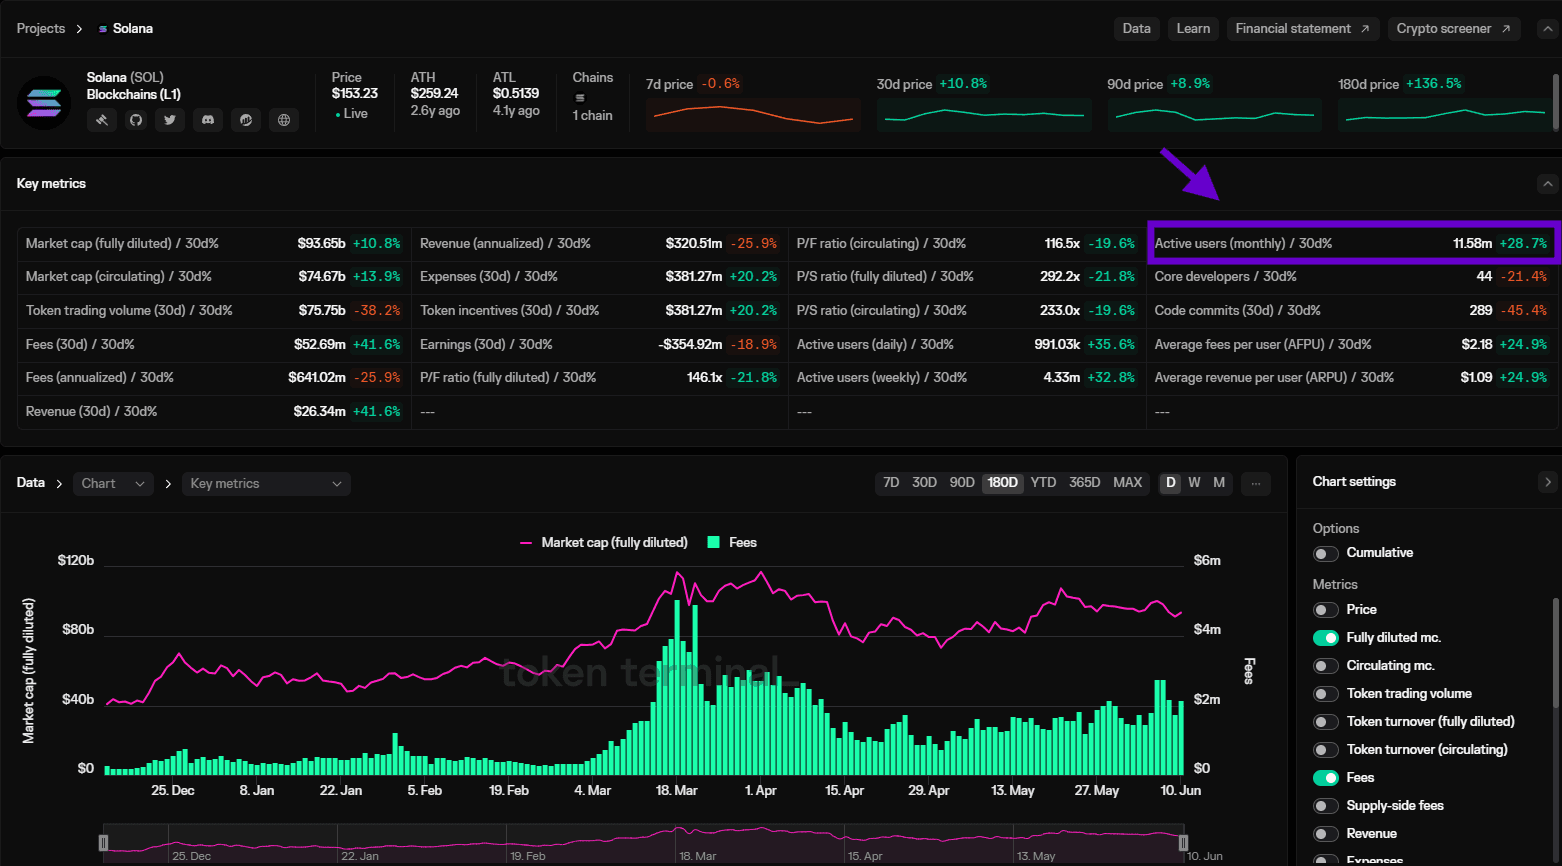Image resolution: width=1562 pixels, height=866 pixels.
Task: Open Solana's GitHub repository icon
Action: pos(136,120)
